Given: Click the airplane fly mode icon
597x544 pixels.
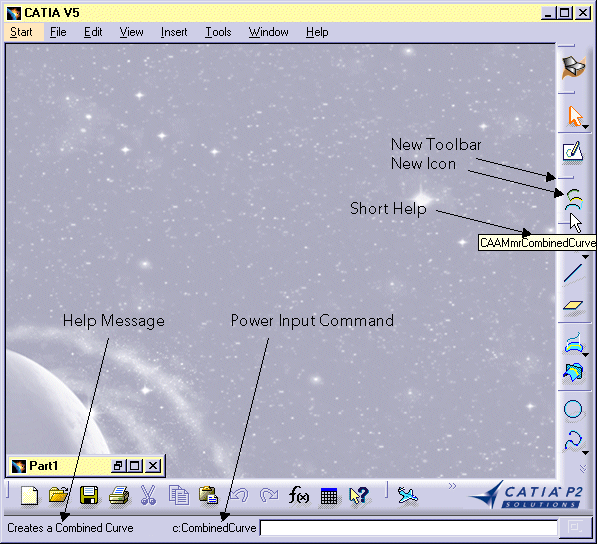Looking at the screenshot, I should tap(407, 495).
